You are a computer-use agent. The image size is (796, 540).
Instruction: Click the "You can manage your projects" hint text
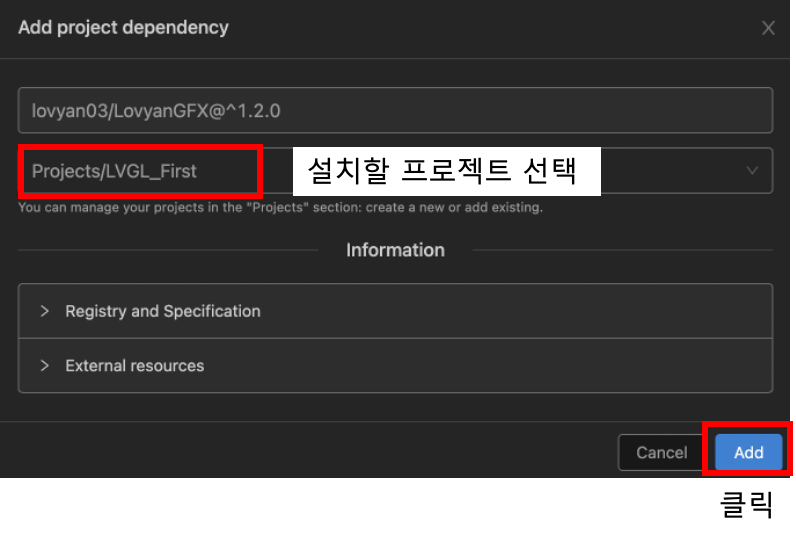point(280,207)
